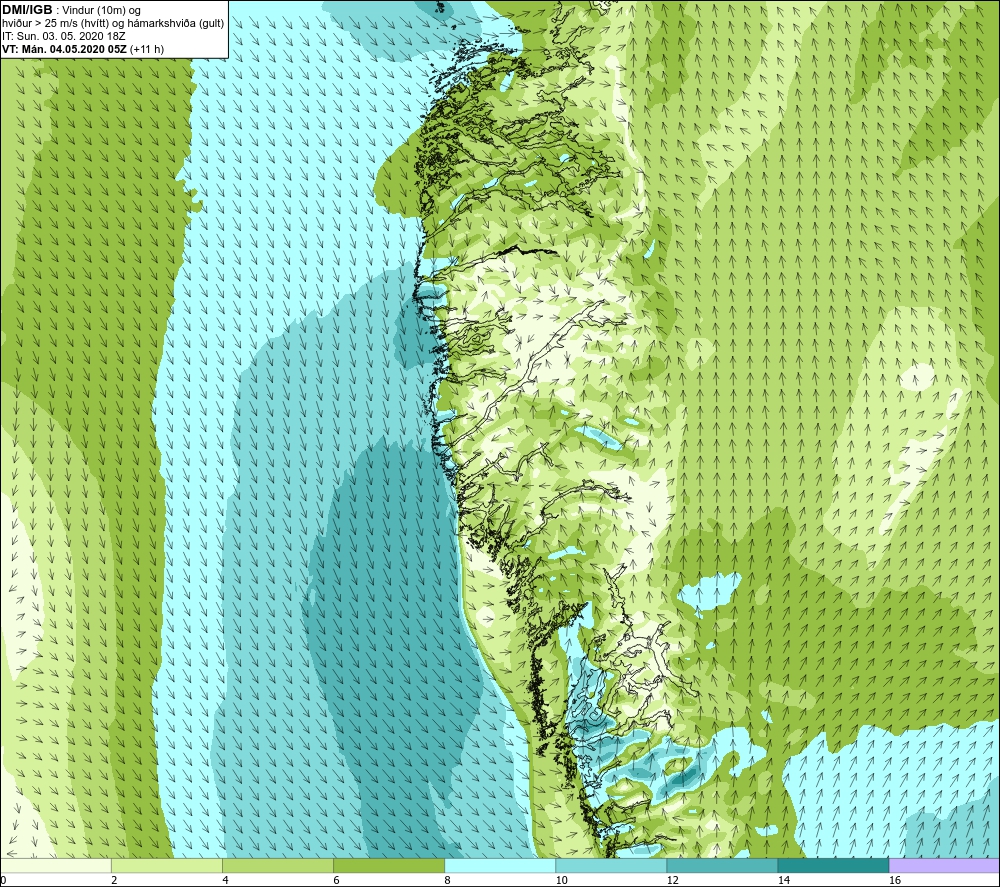Image resolution: width=1000 pixels, height=887 pixels.
Task: Click the "DMI/IGB" title text
Action: pos(27,10)
